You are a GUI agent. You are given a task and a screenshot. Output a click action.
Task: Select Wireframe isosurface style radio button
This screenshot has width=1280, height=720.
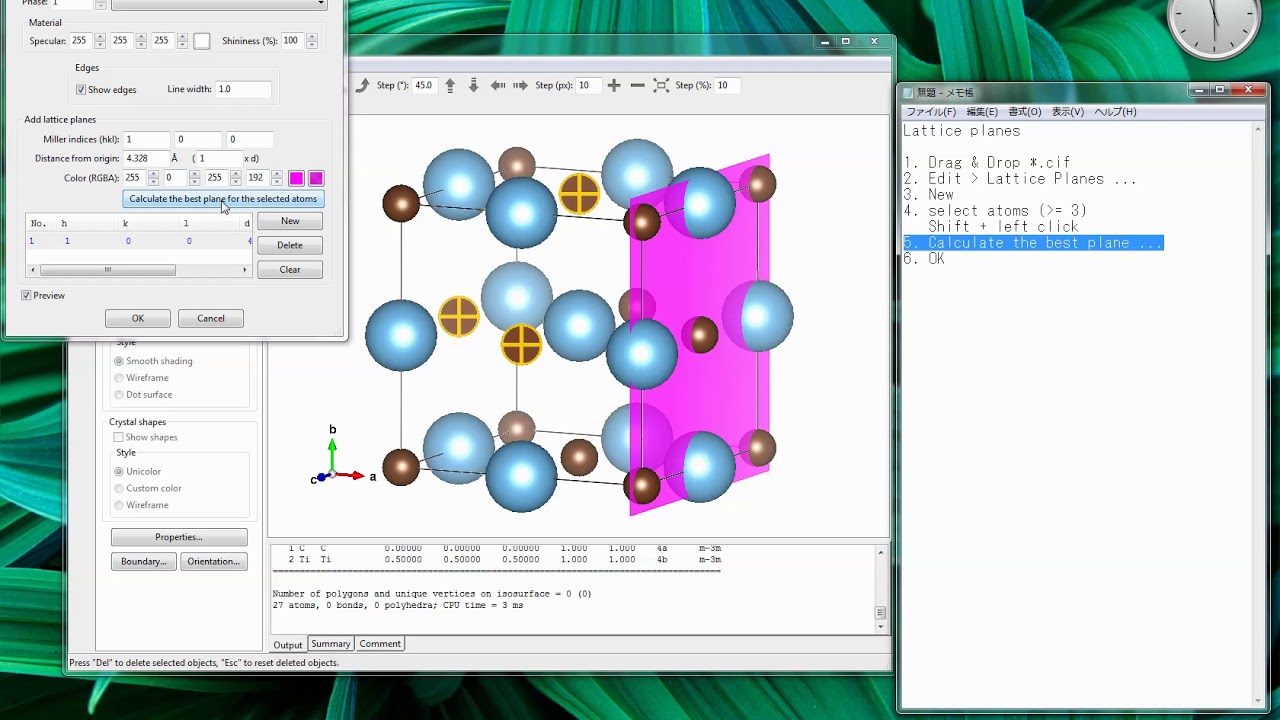click(119, 378)
